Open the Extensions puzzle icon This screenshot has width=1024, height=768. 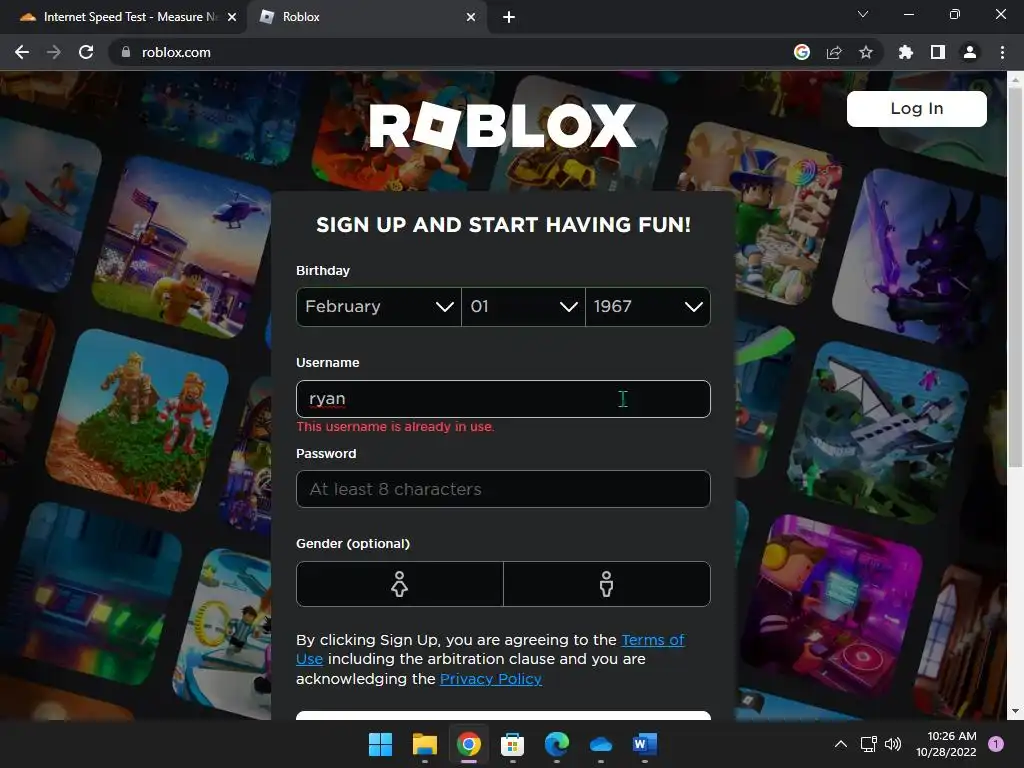click(906, 52)
